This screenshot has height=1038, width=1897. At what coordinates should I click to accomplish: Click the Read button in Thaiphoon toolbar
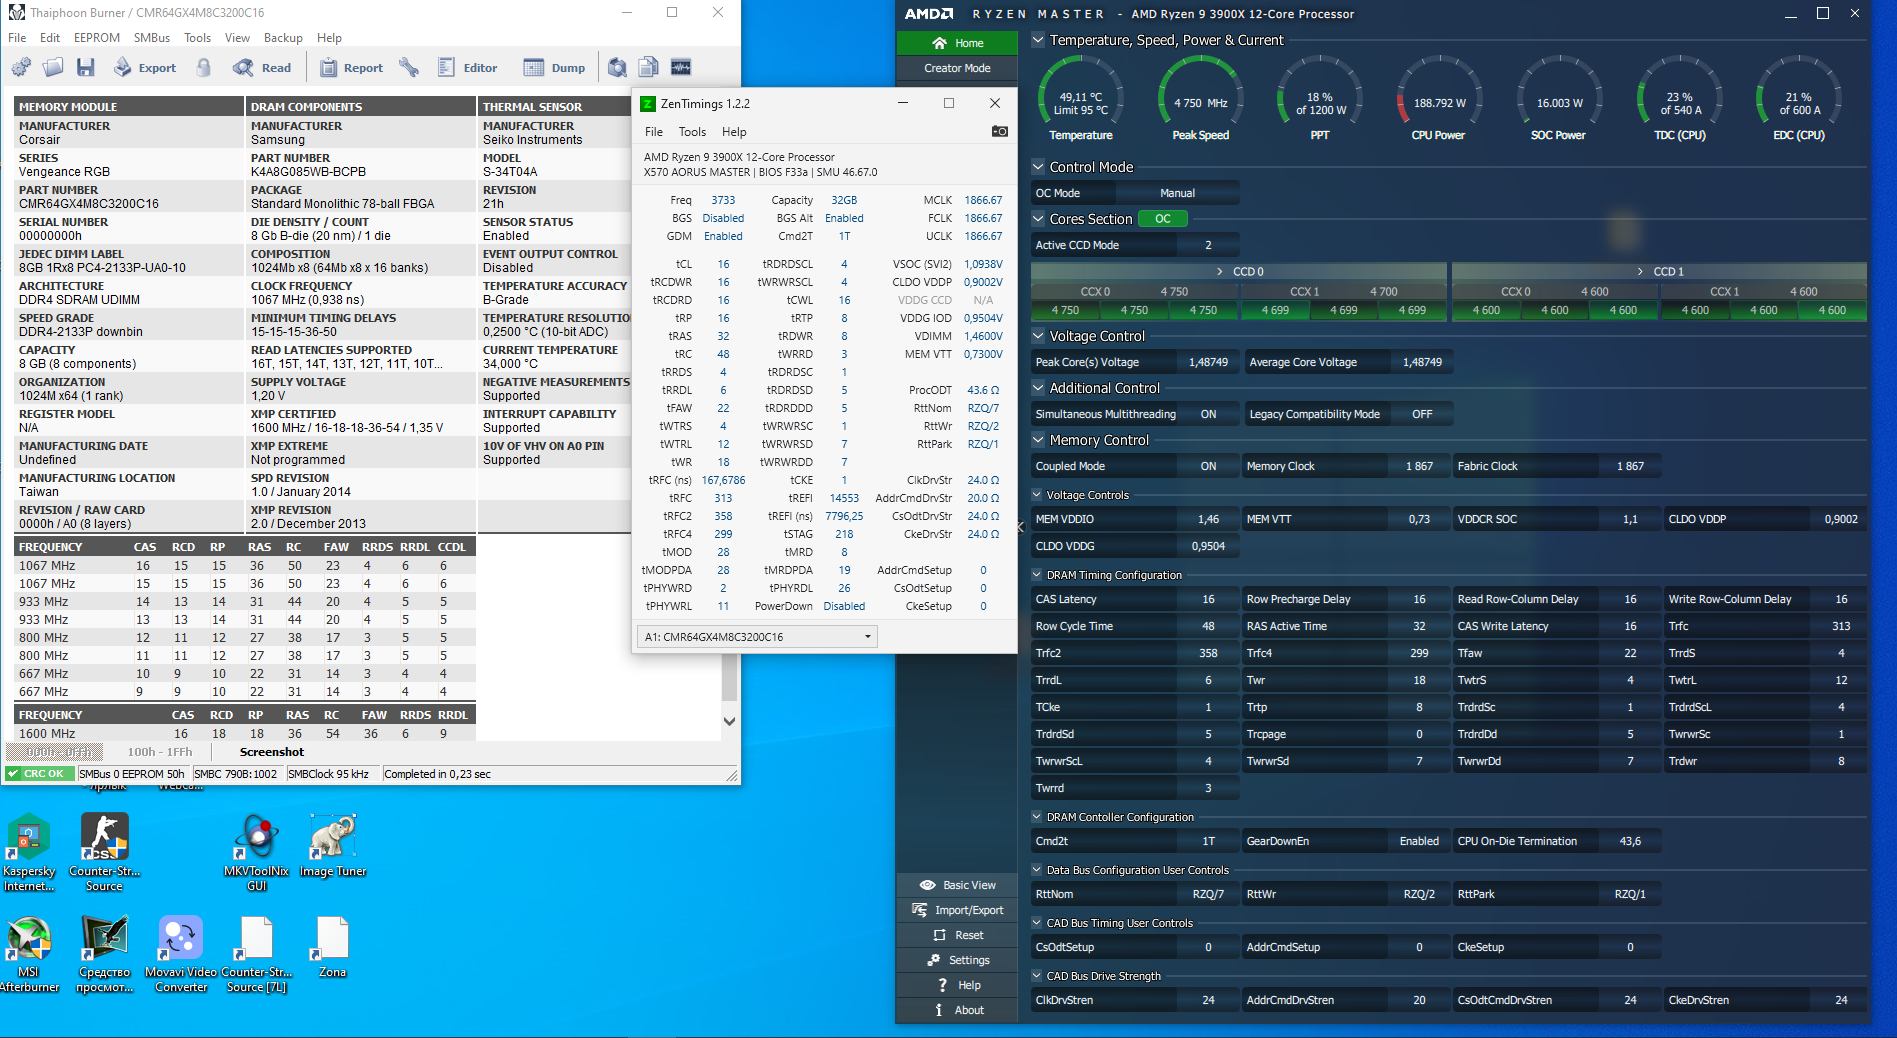point(262,67)
